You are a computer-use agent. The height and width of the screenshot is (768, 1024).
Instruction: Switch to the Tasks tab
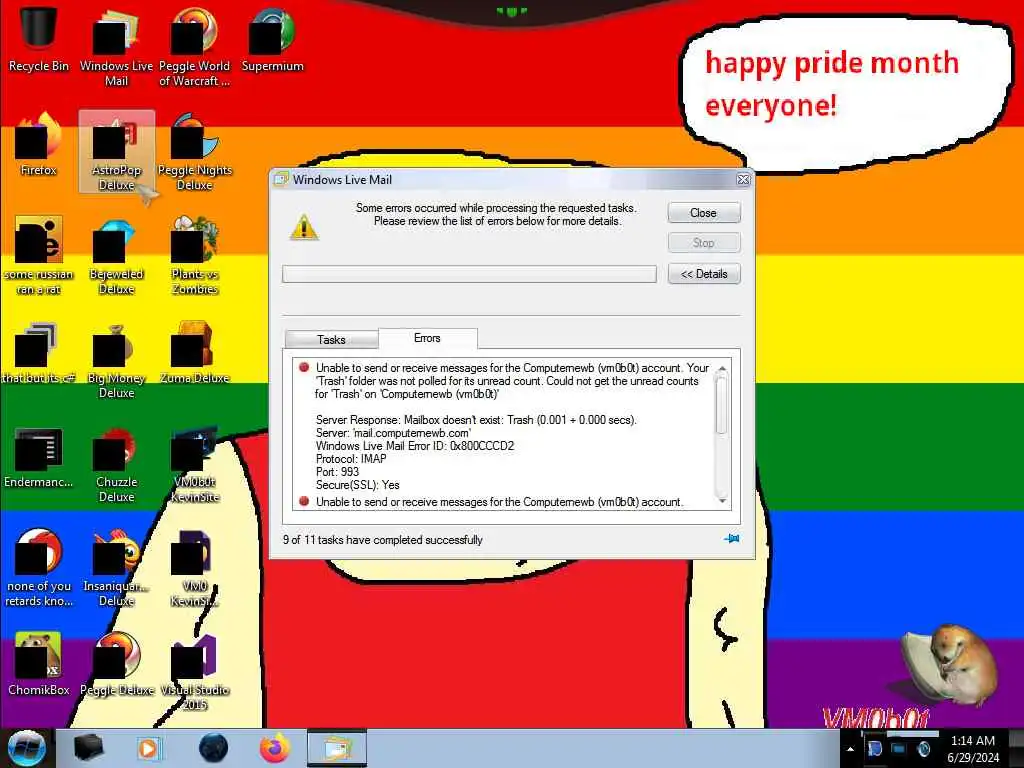coord(331,340)
